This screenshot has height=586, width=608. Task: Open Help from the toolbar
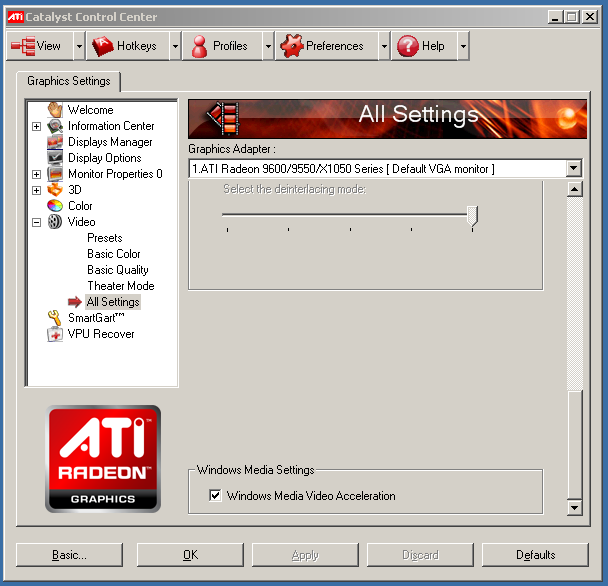(407, 46)
